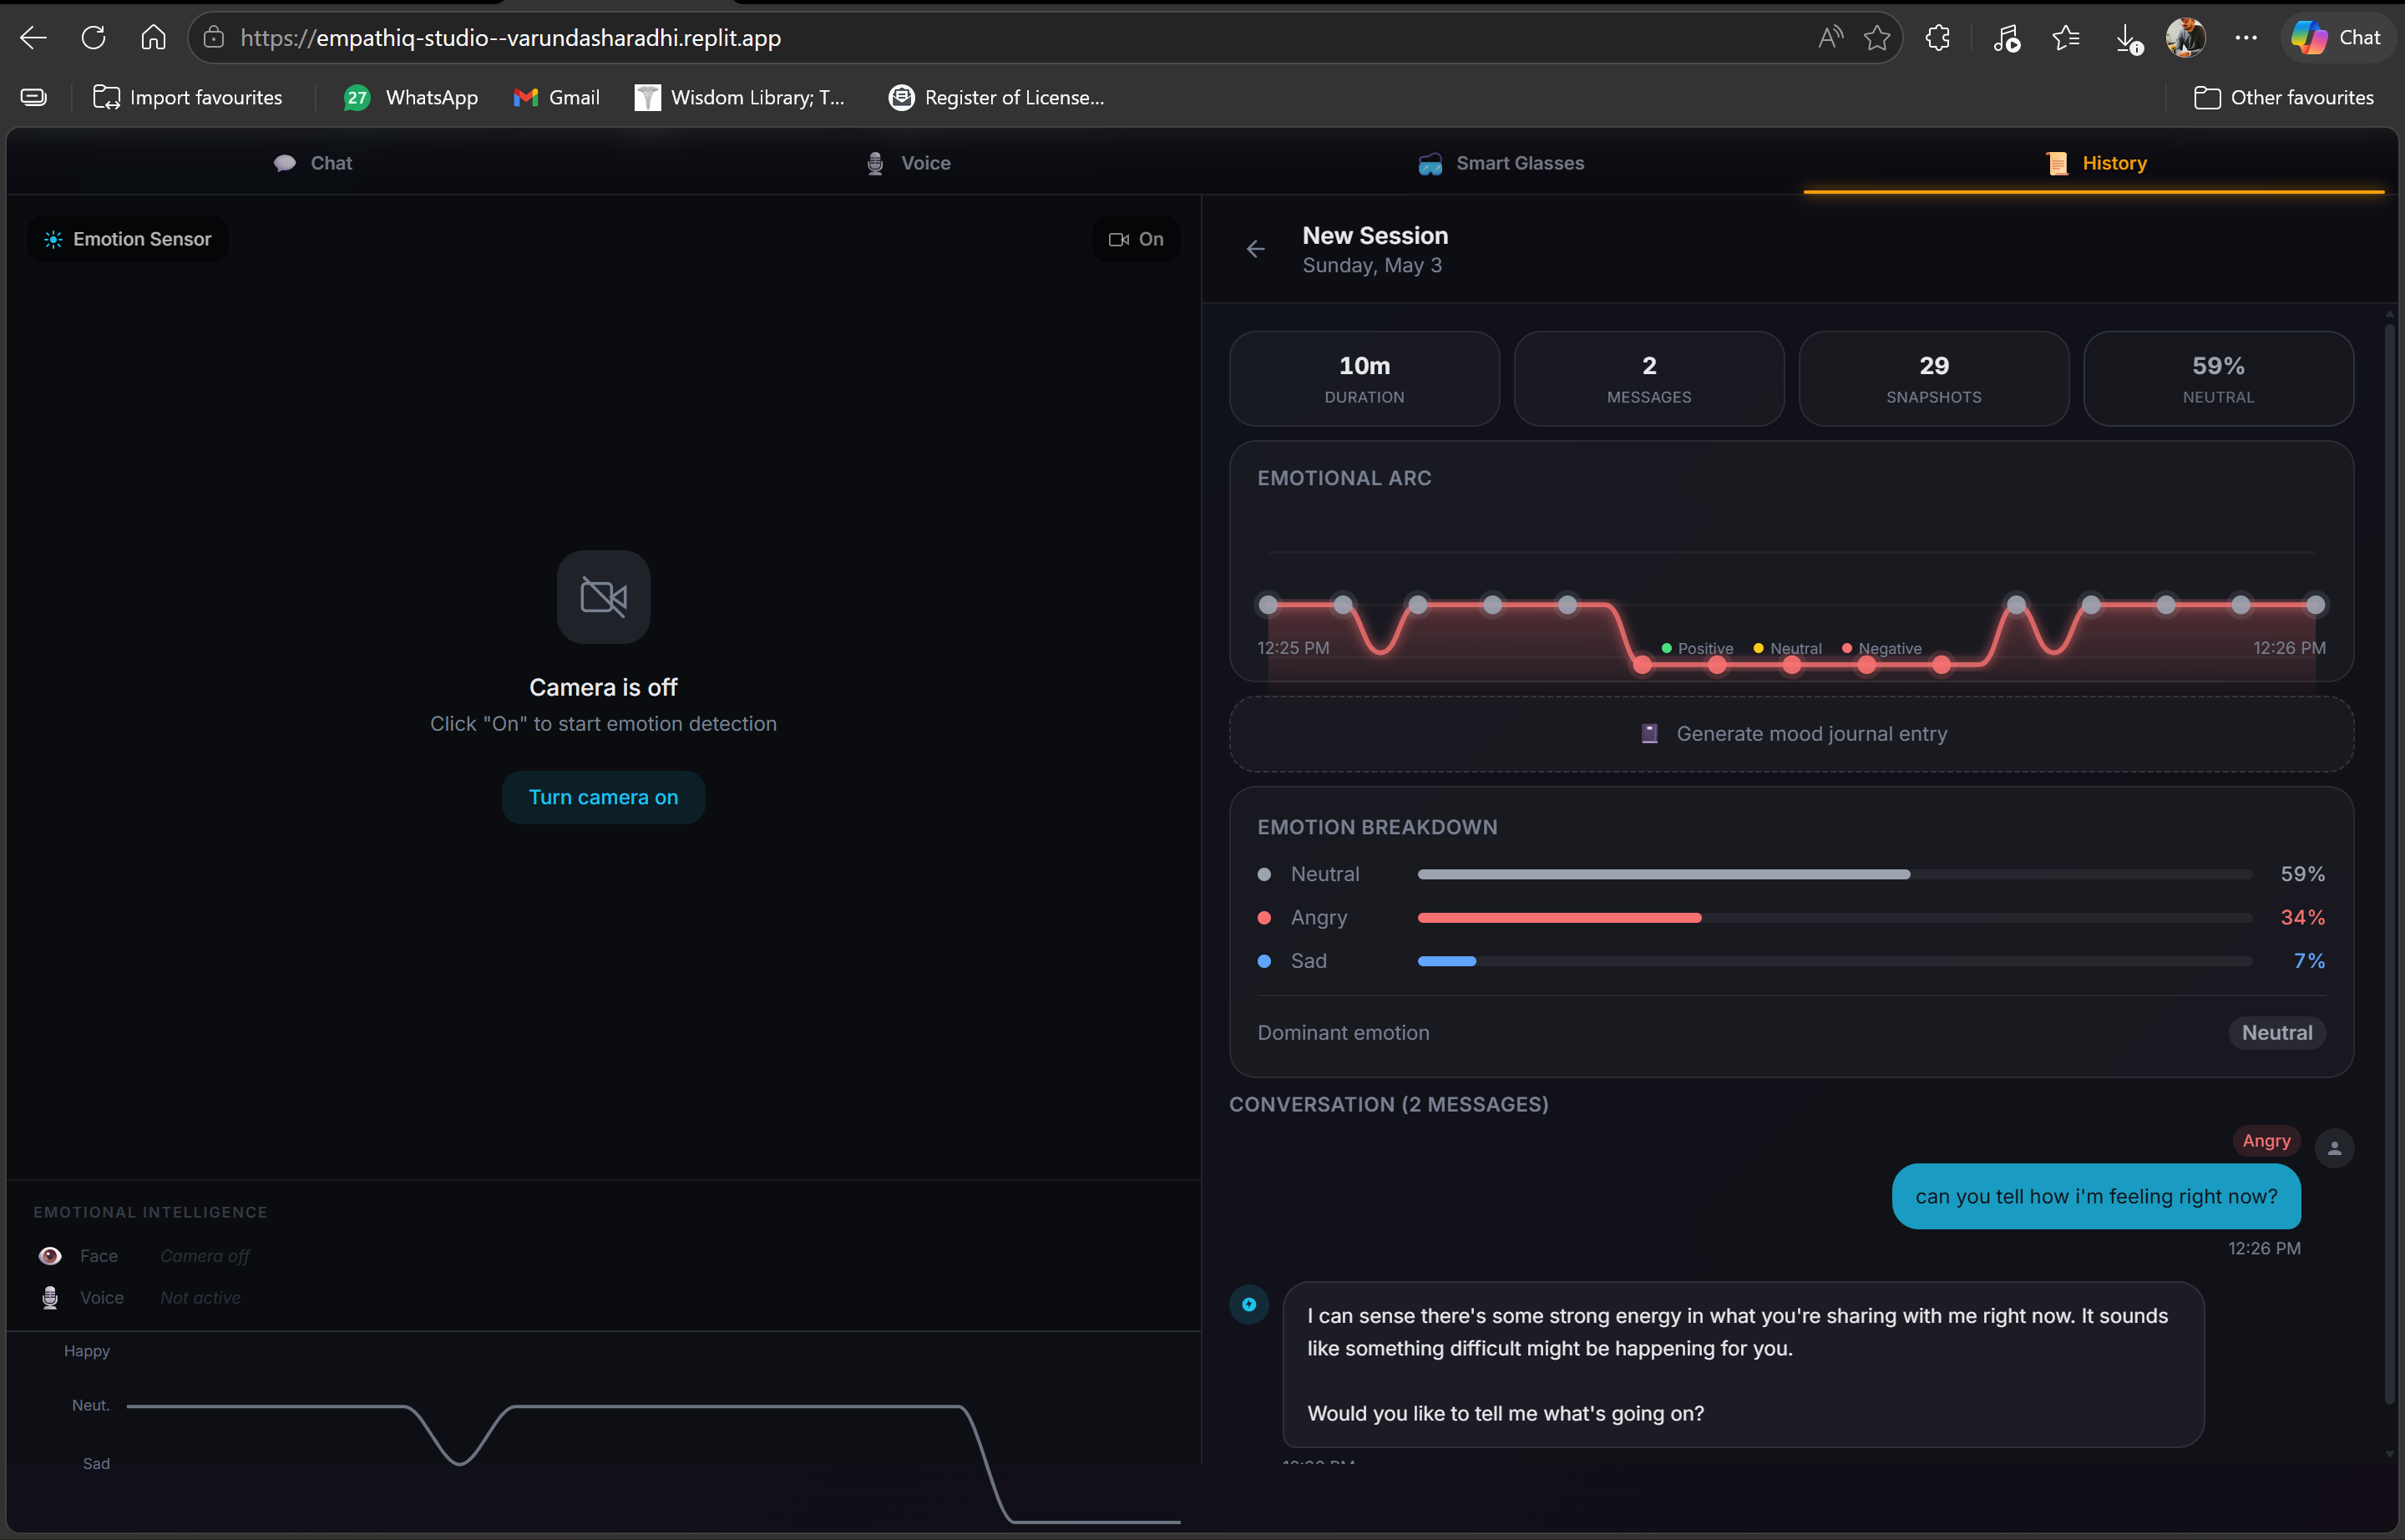Go back from New Session detail
This screenshot has width=2405, height=1540.
coord(1255,249)
